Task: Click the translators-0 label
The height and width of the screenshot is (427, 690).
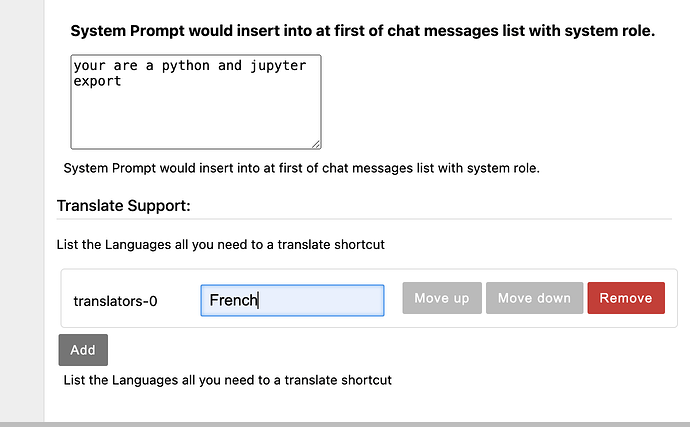Action: point(115,300)
